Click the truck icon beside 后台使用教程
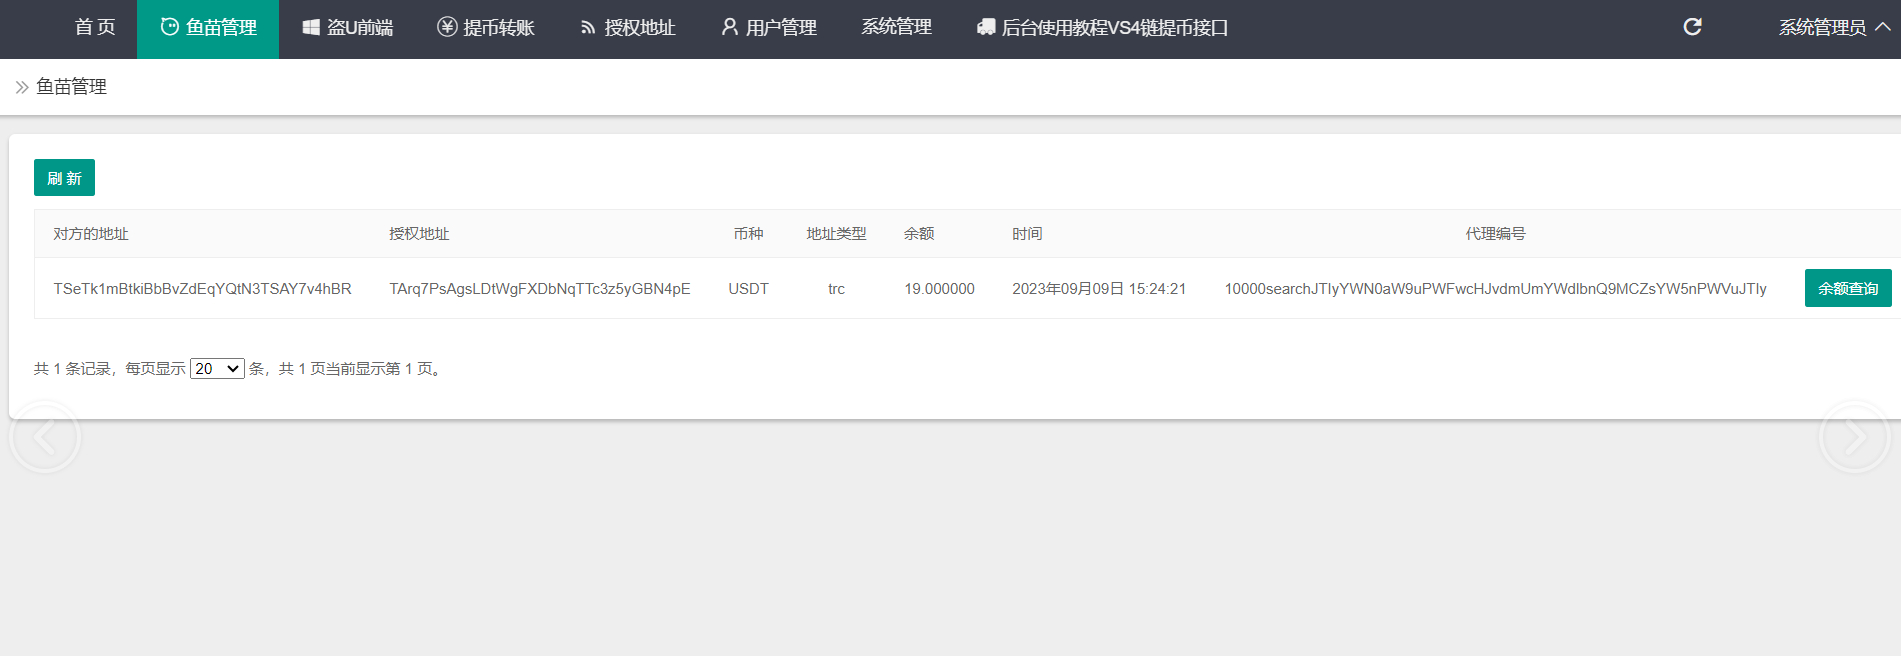 986,27
